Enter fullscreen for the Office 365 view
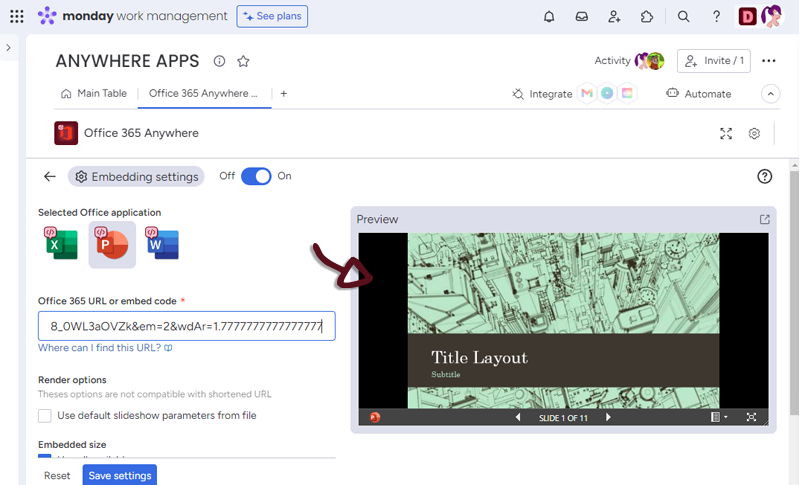This screenshot has width=800, height=485. (726, 134)
